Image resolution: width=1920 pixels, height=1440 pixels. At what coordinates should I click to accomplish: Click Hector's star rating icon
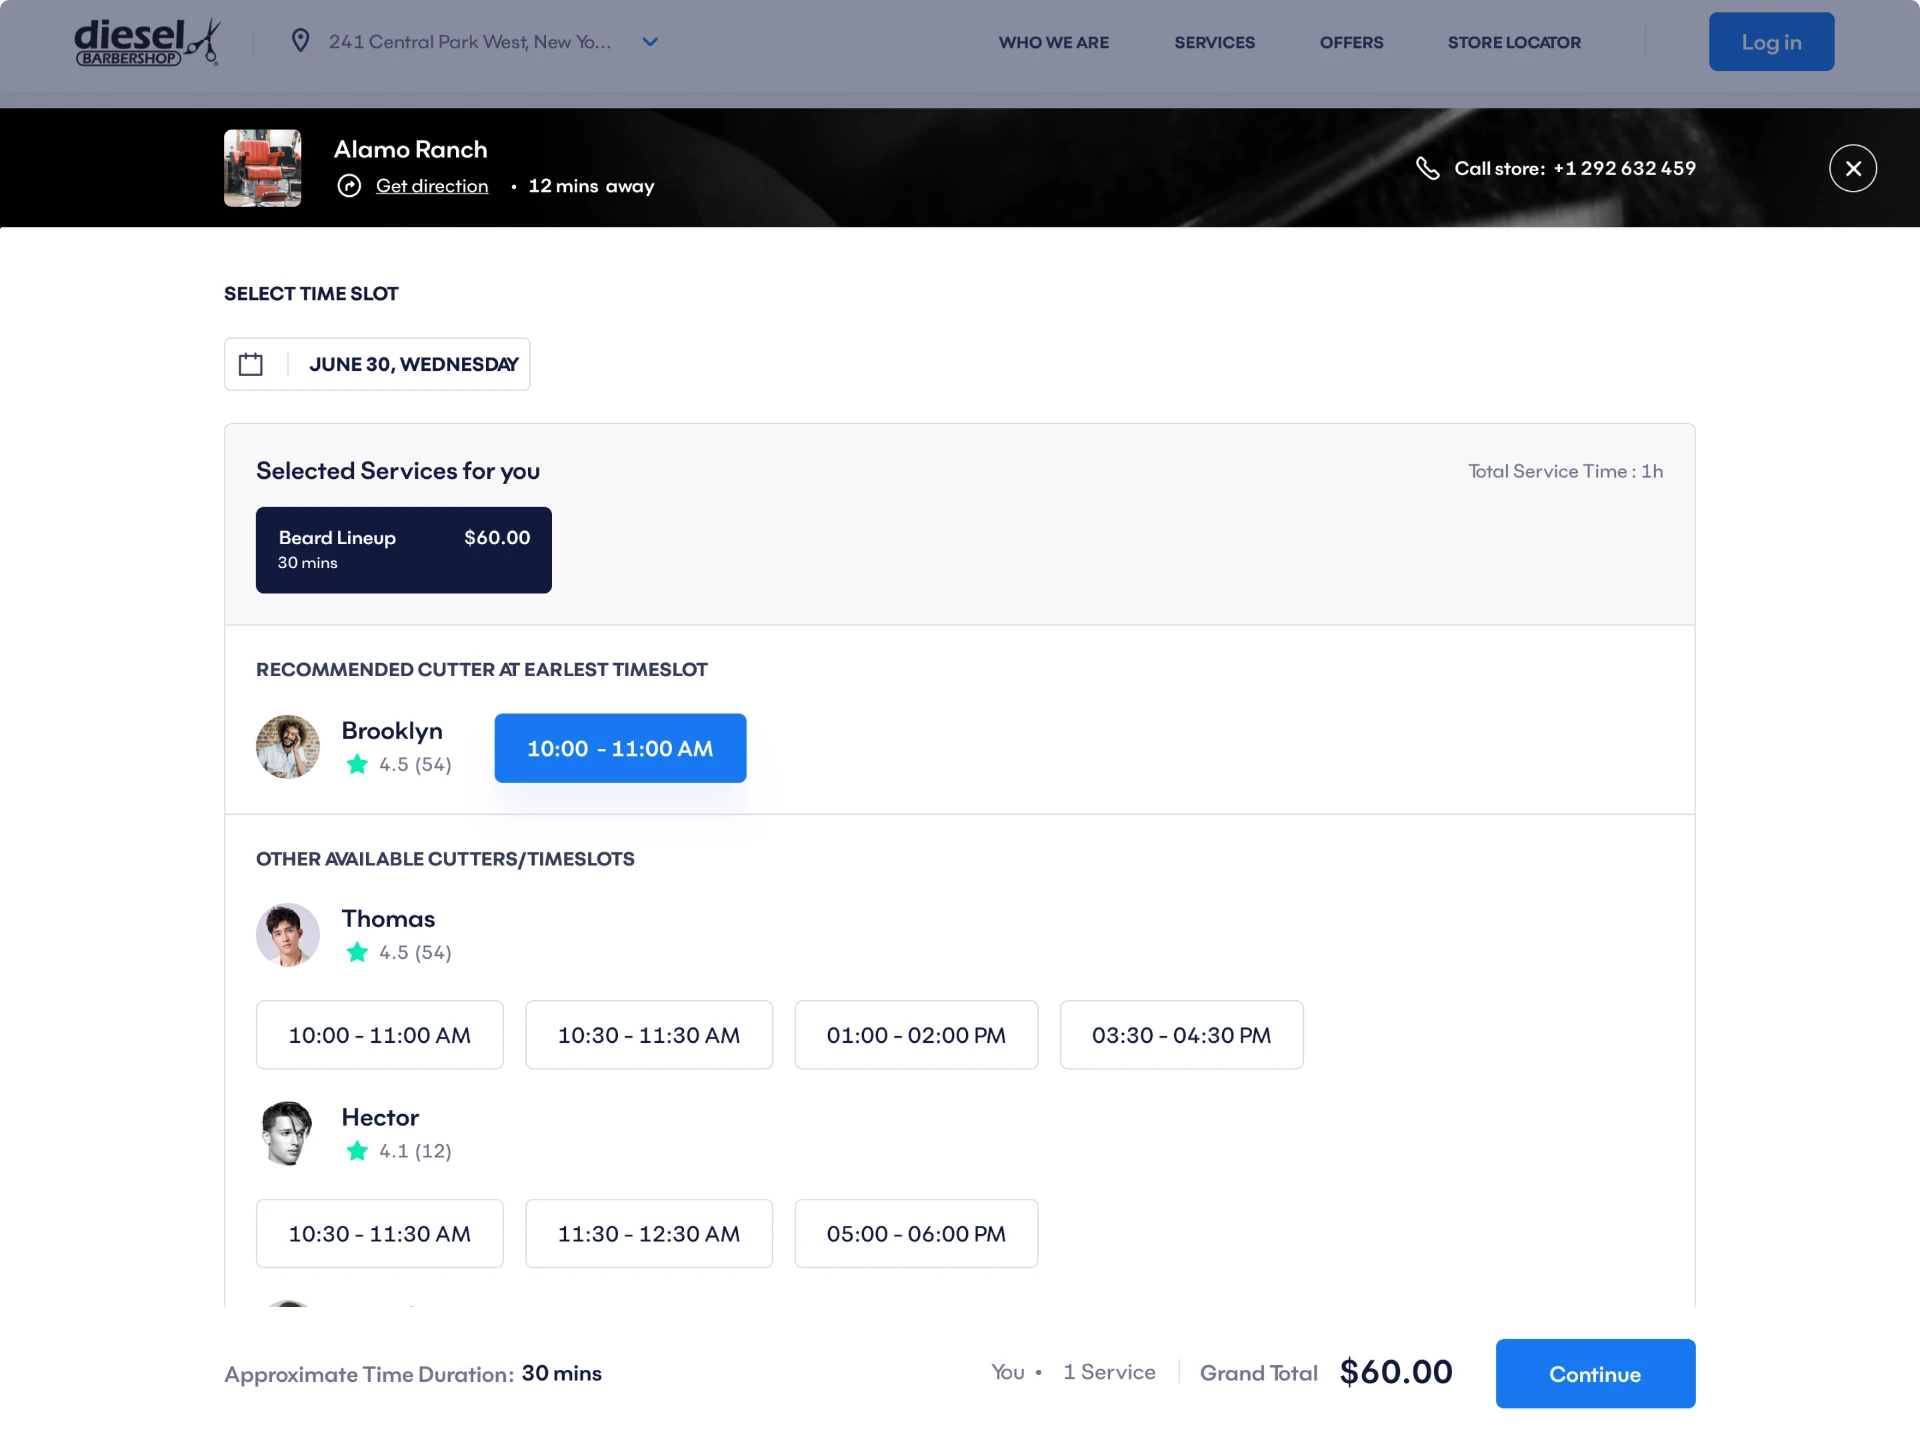(x=357, y=1151)
